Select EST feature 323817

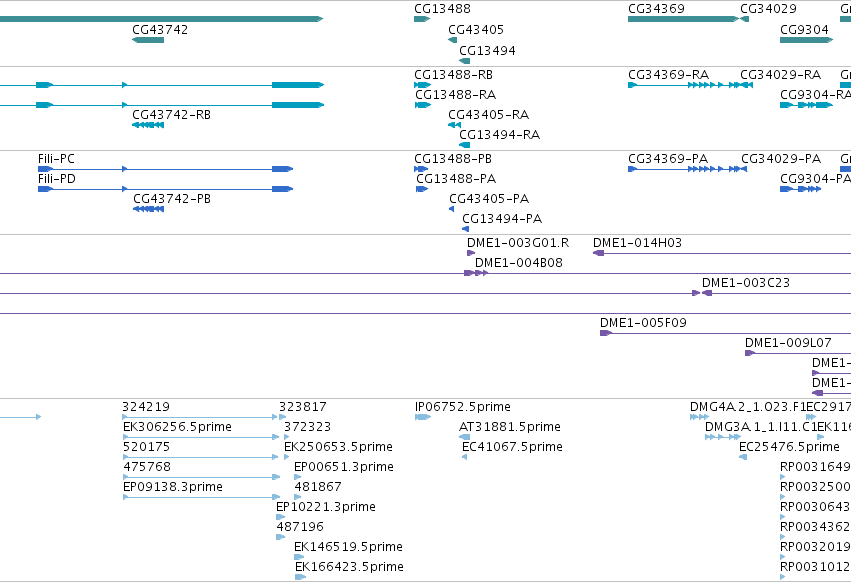tap(283, 417)
